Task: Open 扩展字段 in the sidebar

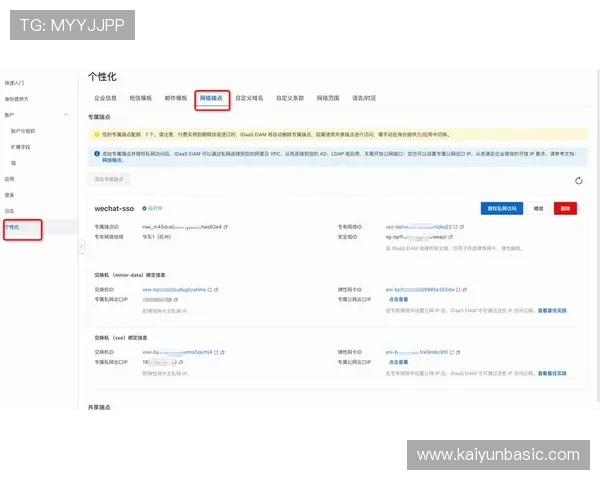Action: click(x=21, y=147)
